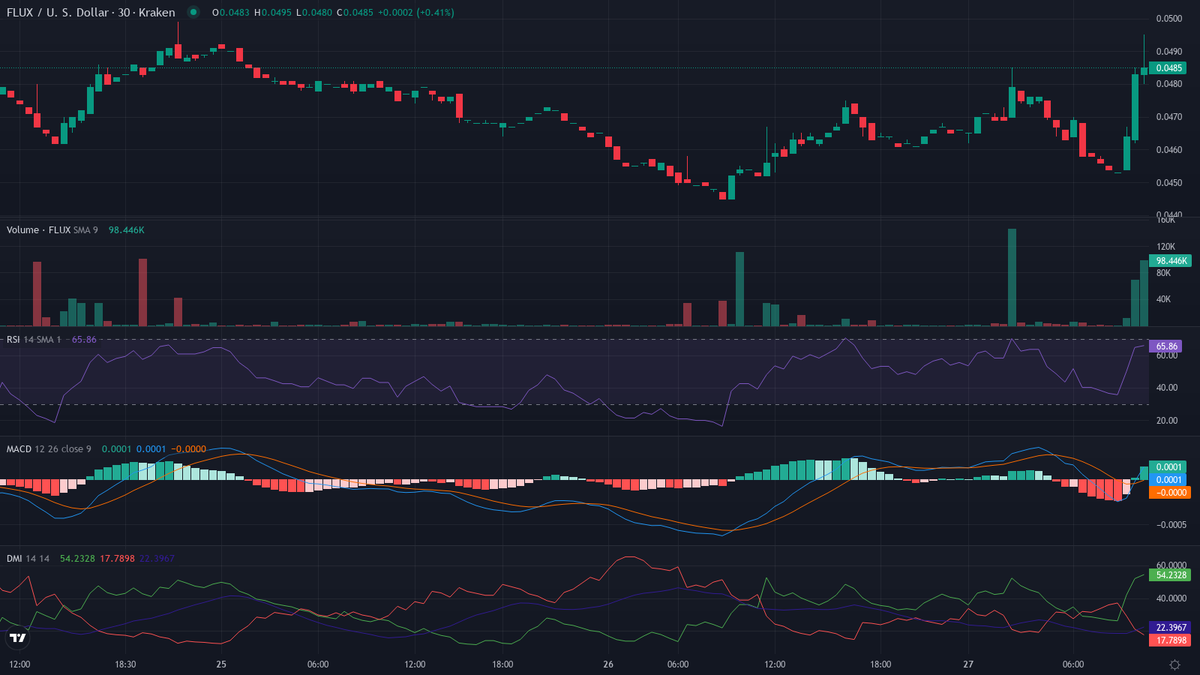This screenshot has width=1200, height=675.
Task: Click the 40K volume axis label
Action: pyautogui.click(x=1162, y=299)
